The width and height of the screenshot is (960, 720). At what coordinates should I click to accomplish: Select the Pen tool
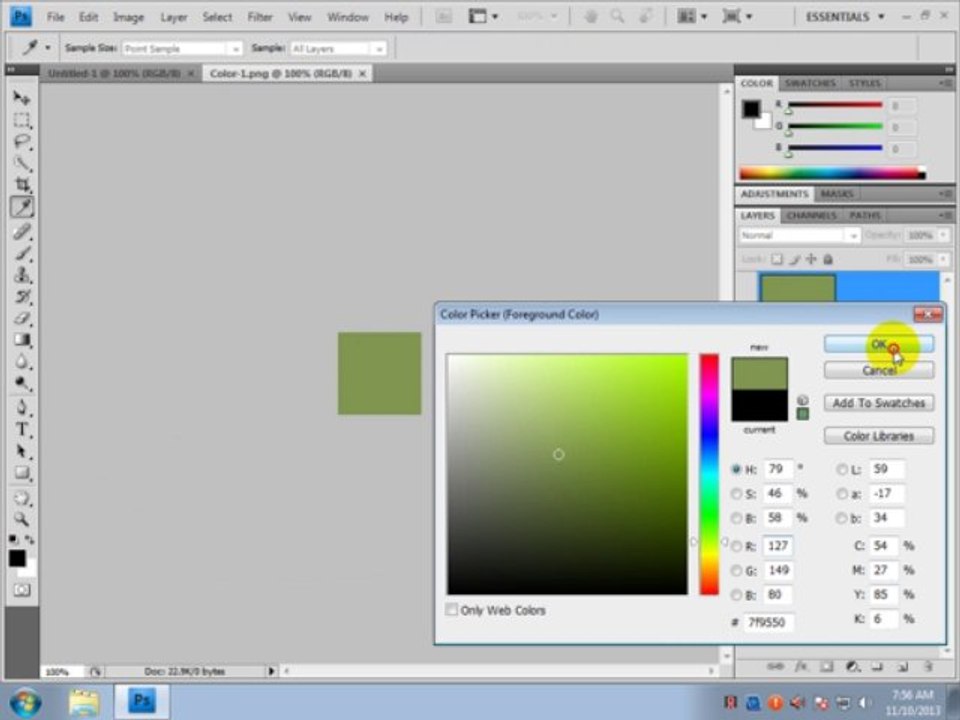tap(21, 407)
